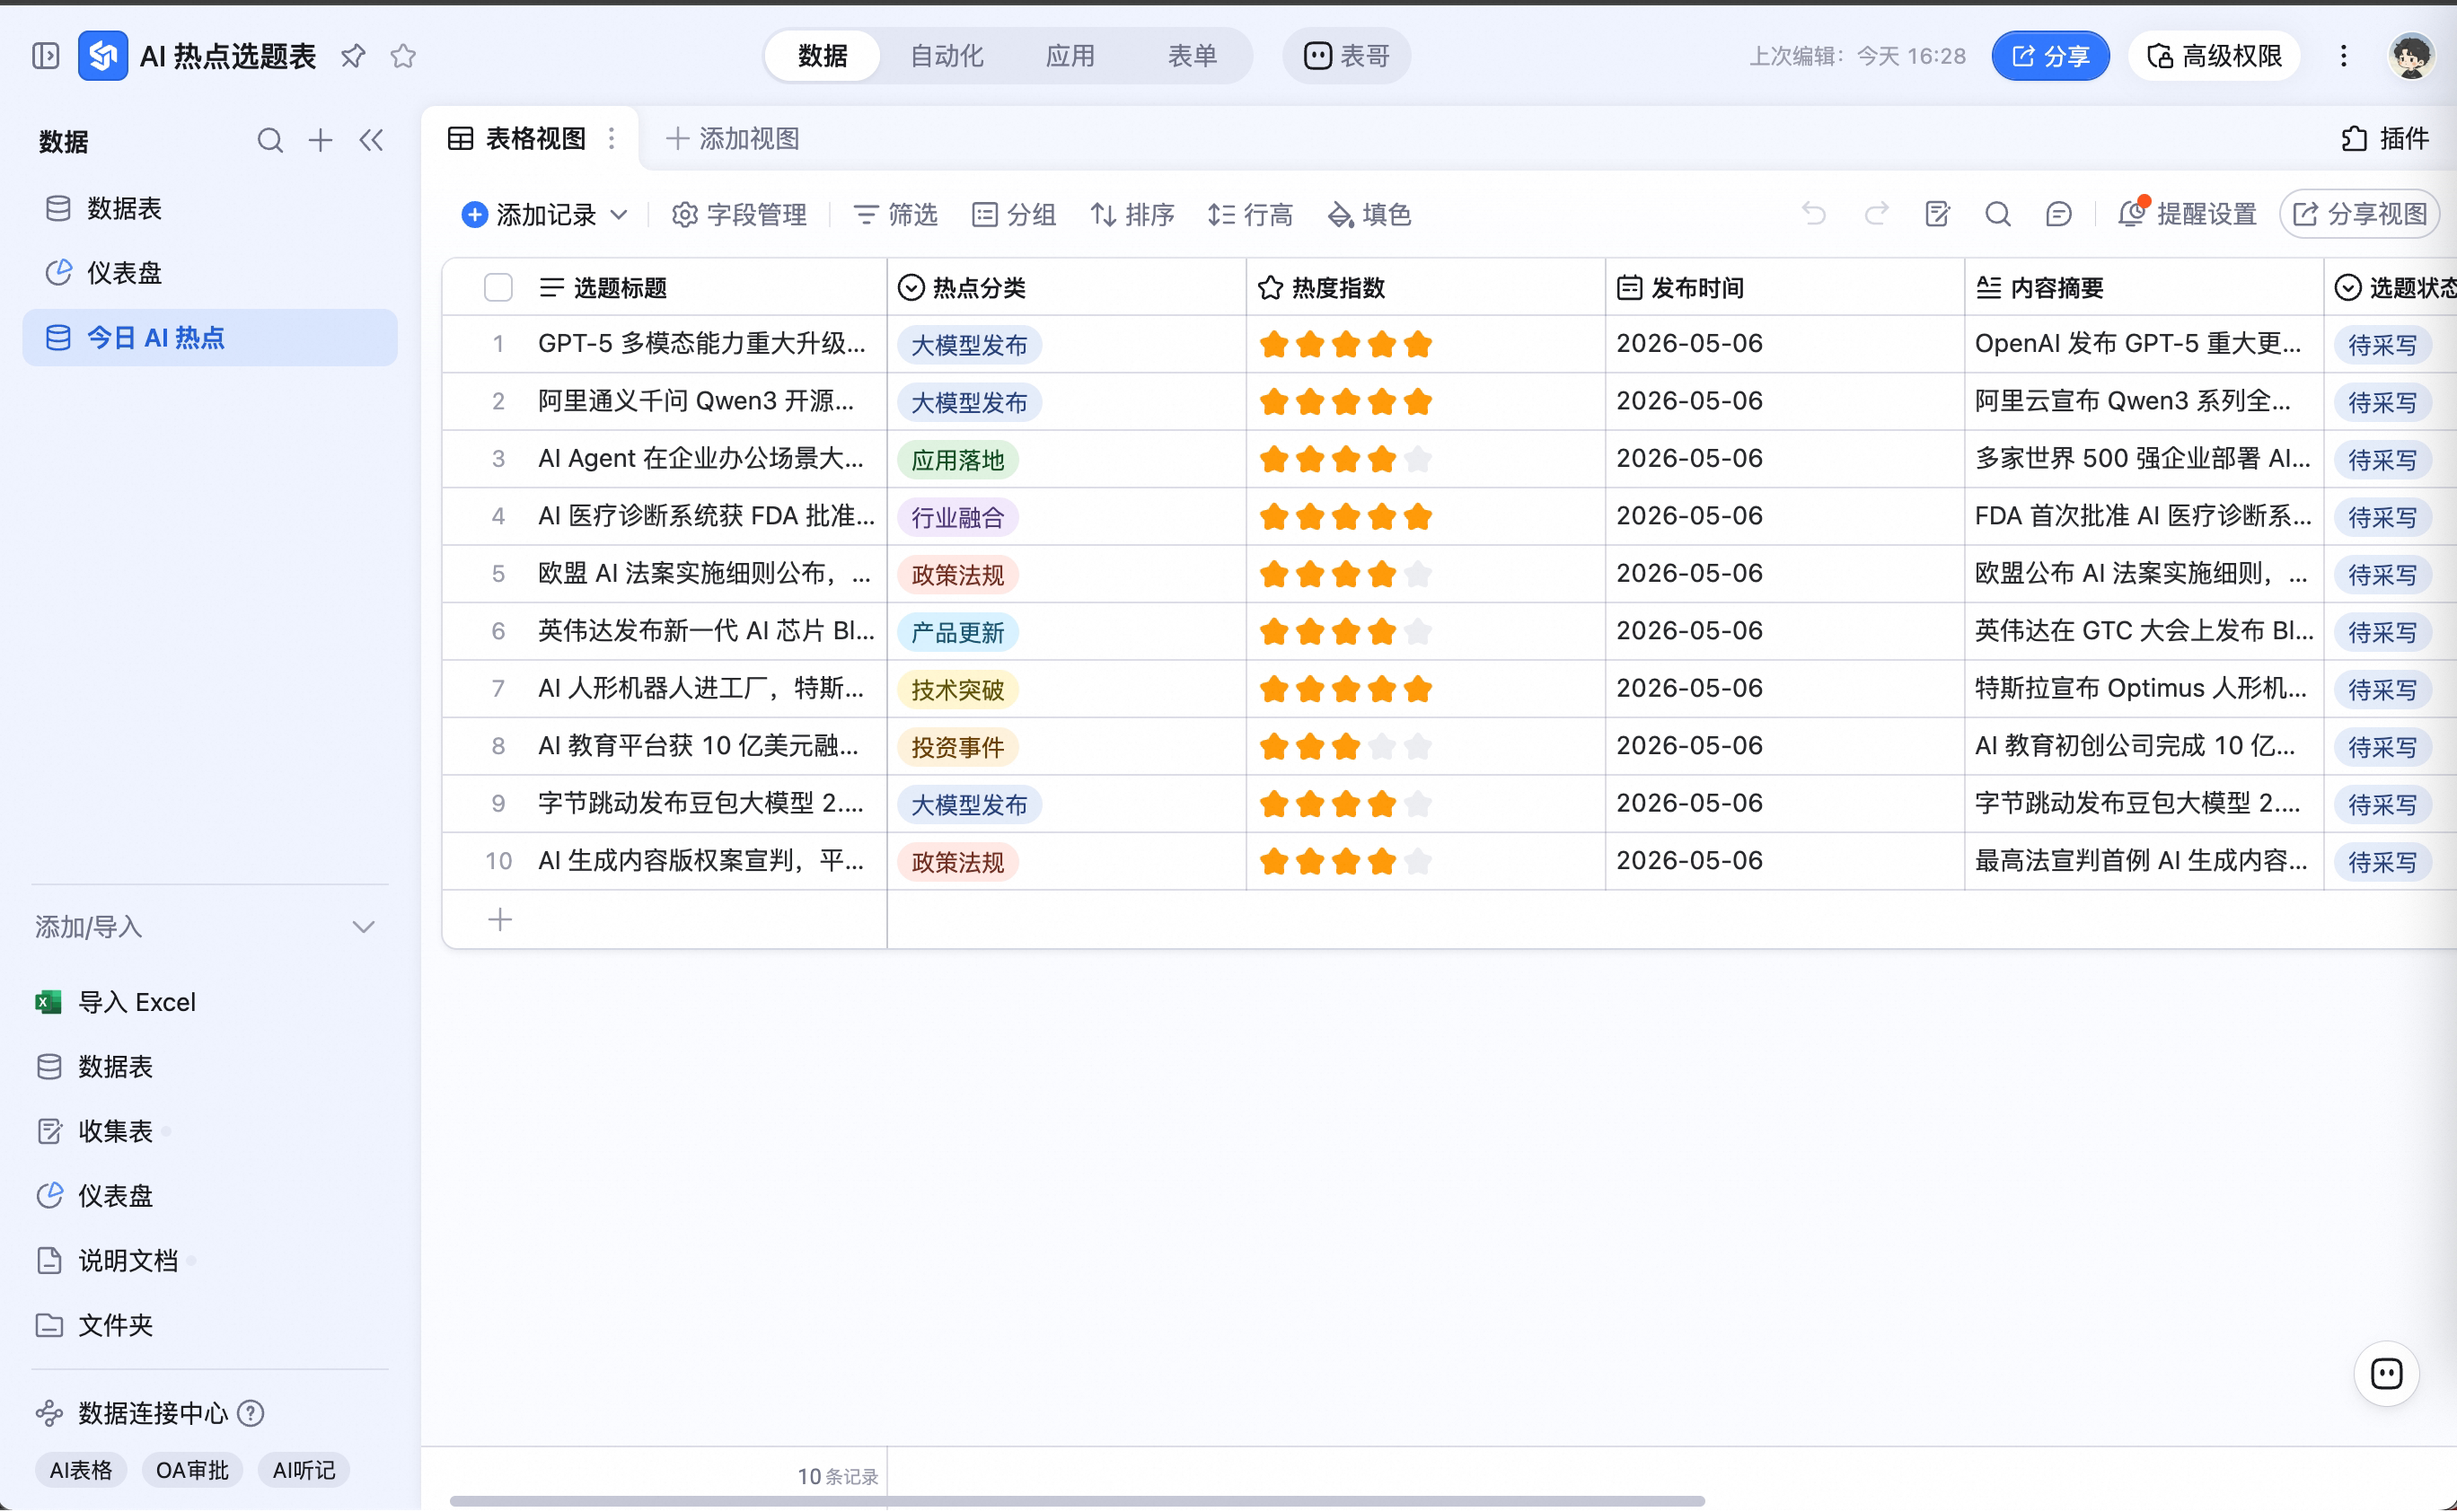
Task: Favorite the table with the star icon
Action: (x=404, y=56)
